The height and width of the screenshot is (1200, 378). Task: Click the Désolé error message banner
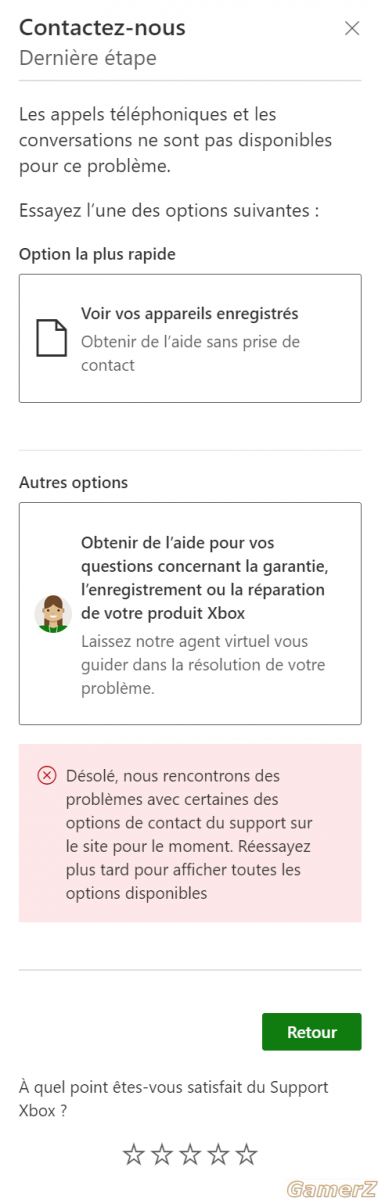[x=190, y=833]
